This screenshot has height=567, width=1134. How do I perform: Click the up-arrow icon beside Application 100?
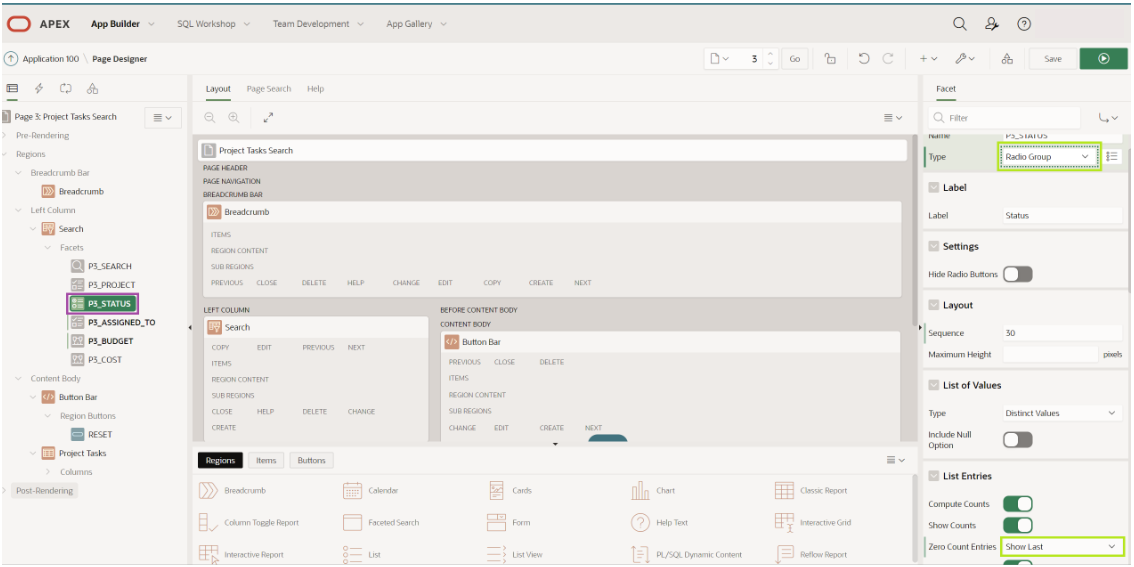(x=11, y=59)
